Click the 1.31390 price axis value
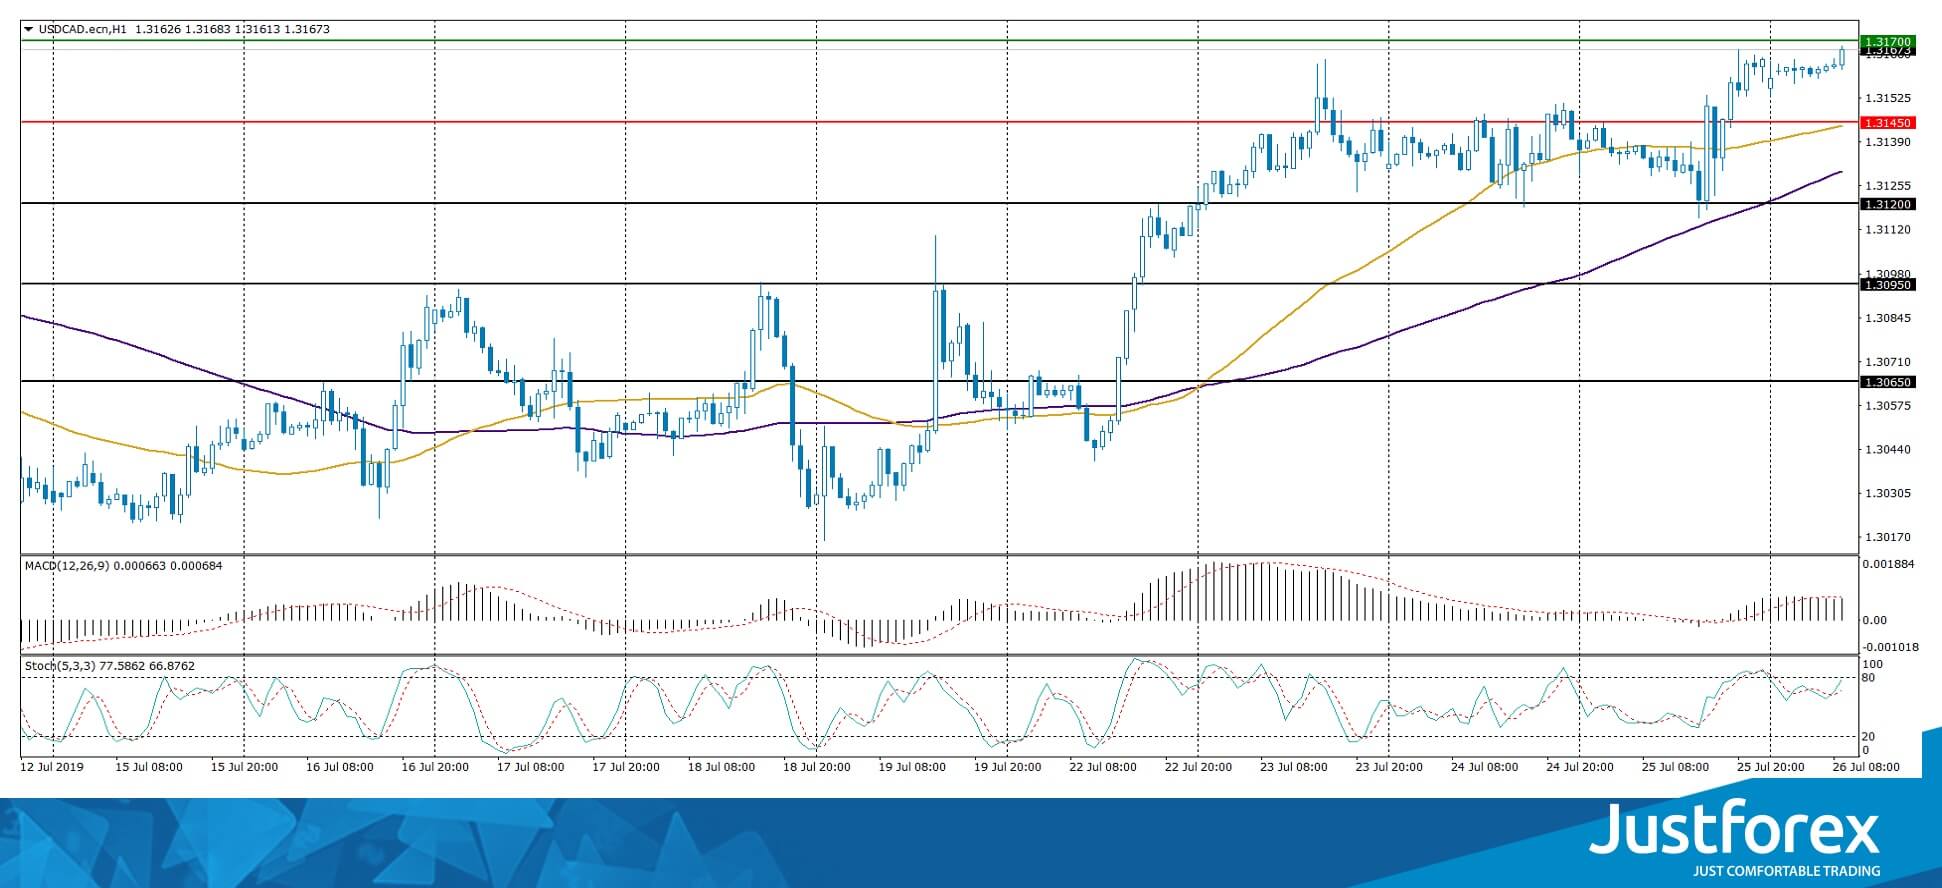Screen dimensions: 1942x888 click(x=1888, y=142)
